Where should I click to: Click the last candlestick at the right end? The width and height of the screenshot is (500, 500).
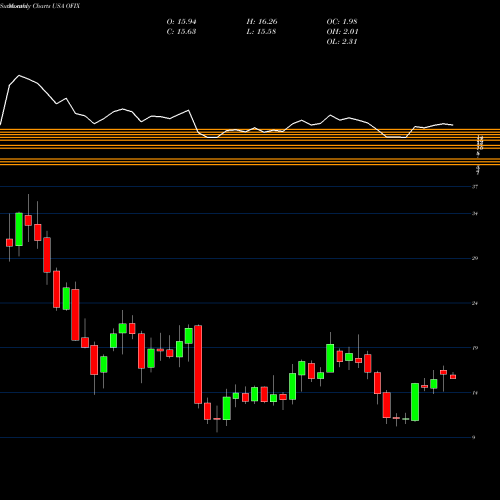tap(453, 376)
